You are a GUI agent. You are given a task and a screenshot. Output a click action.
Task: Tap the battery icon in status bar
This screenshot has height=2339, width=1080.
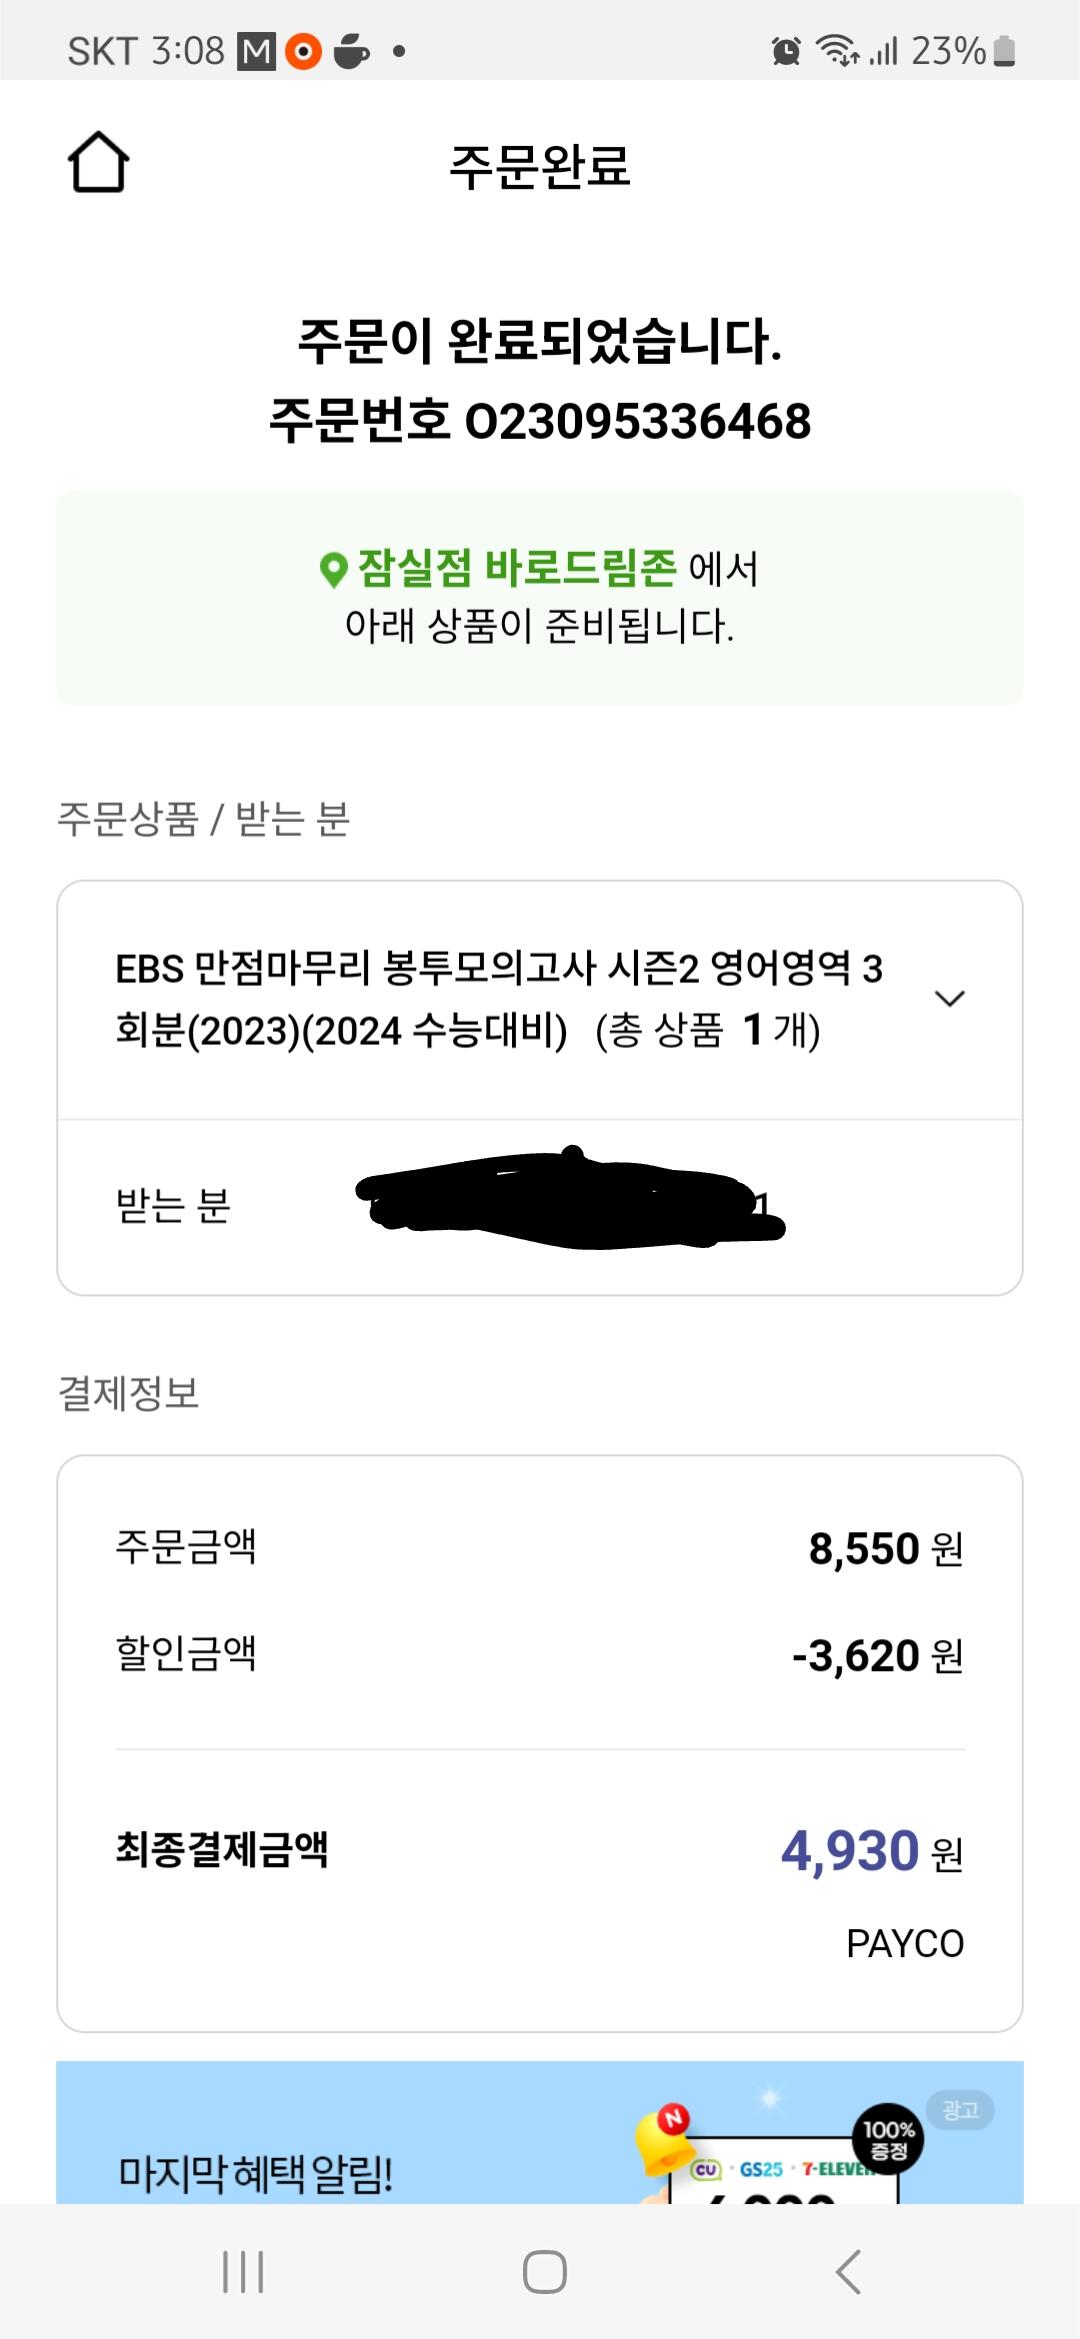pos(1005,50)
